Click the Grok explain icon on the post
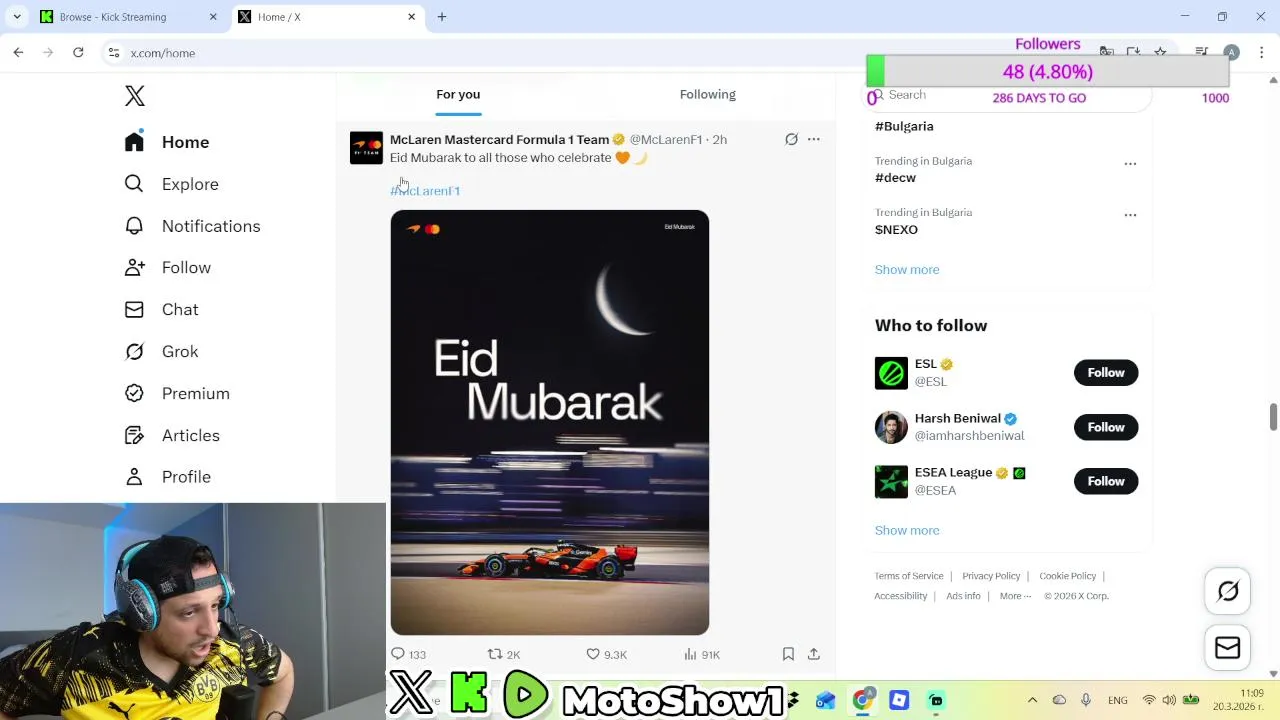This screenshot has width=1280, height=720. 791,139
